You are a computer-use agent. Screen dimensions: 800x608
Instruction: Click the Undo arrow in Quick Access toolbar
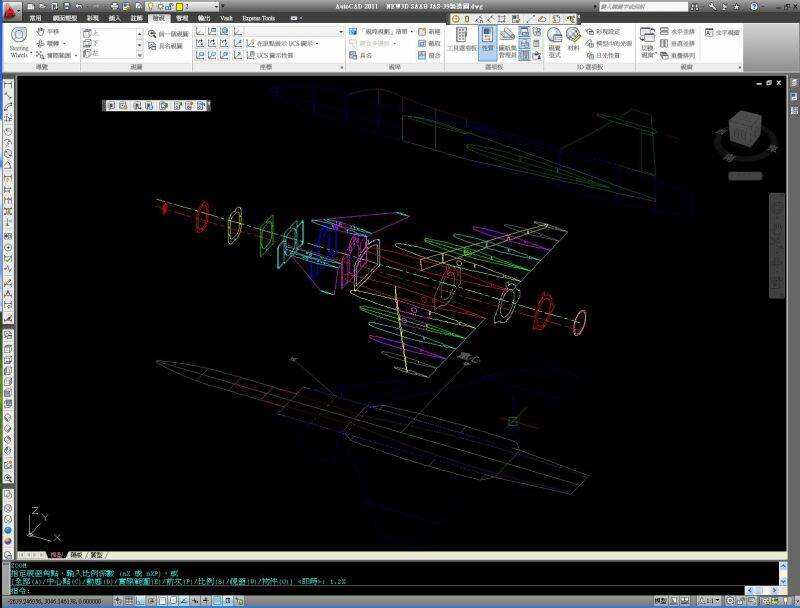pos(79,7)
